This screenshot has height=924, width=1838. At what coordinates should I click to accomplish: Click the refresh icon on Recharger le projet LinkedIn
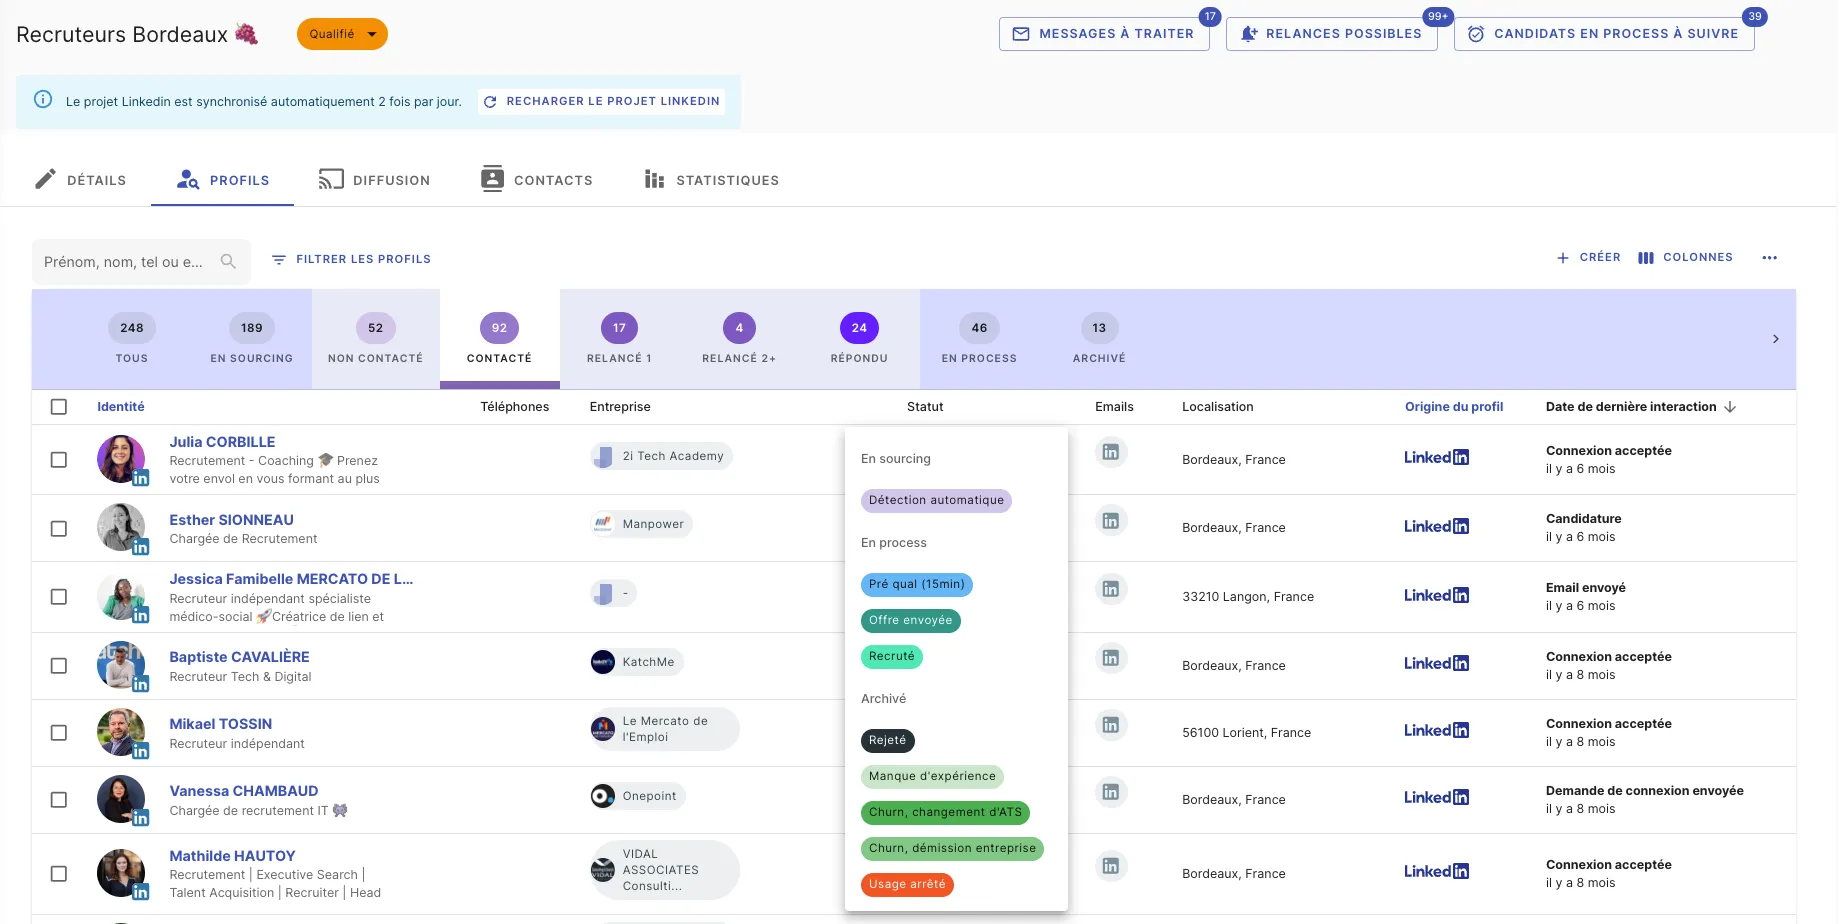[x=489, y=101]
